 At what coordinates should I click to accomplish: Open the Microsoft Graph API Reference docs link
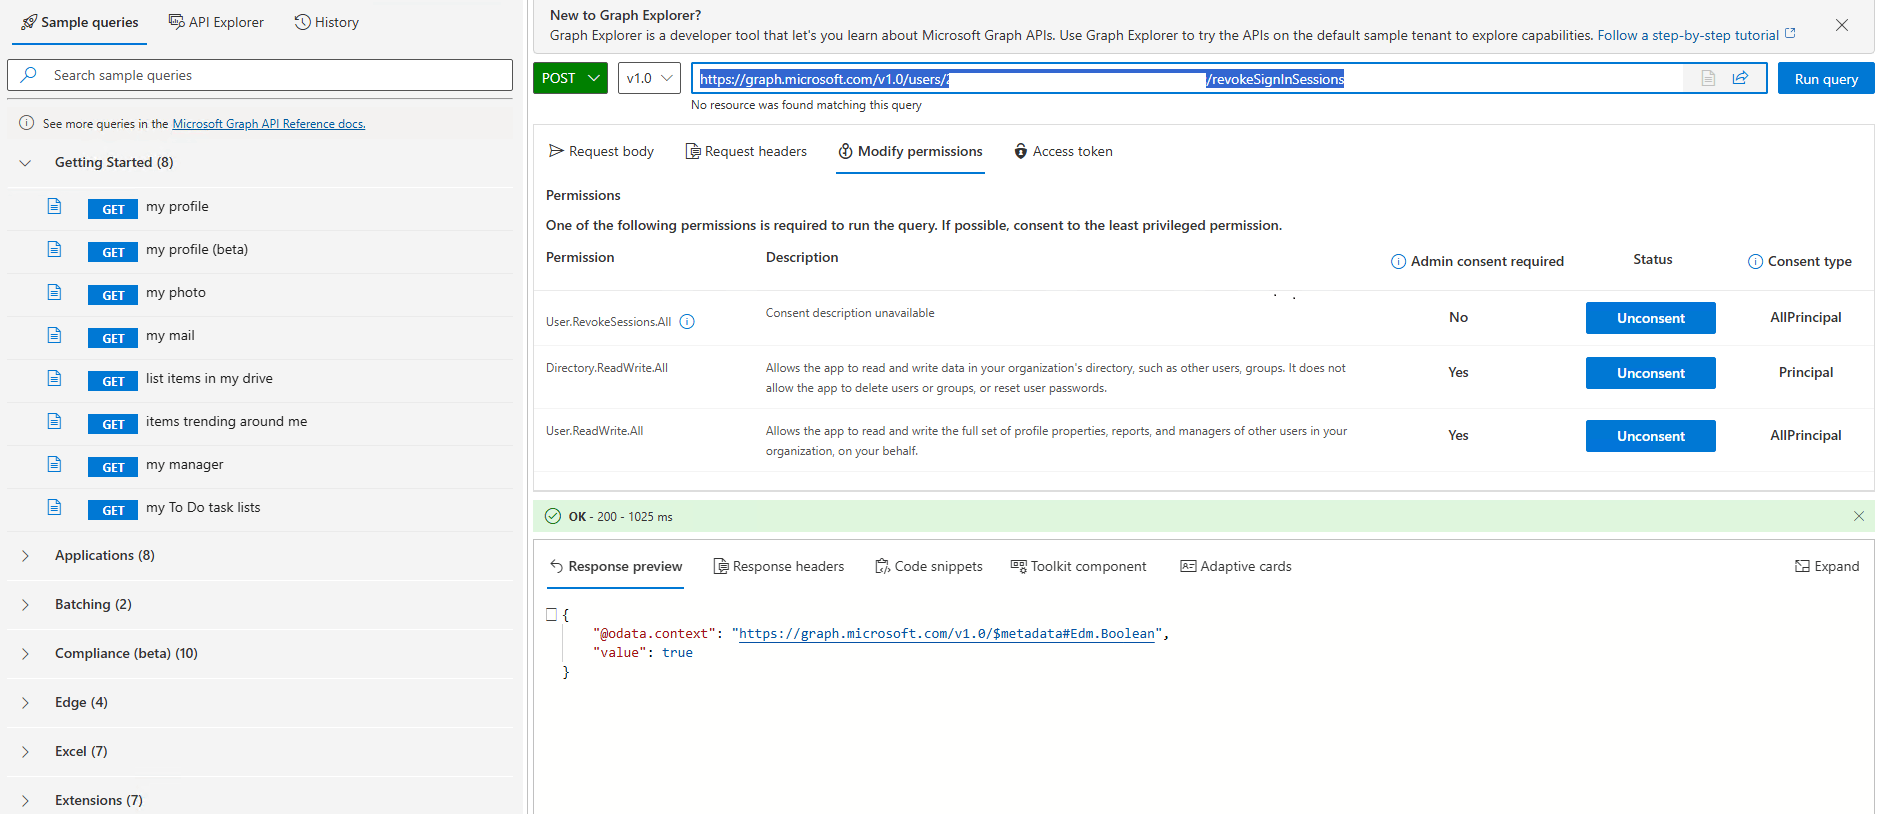(x=269, y=124)
